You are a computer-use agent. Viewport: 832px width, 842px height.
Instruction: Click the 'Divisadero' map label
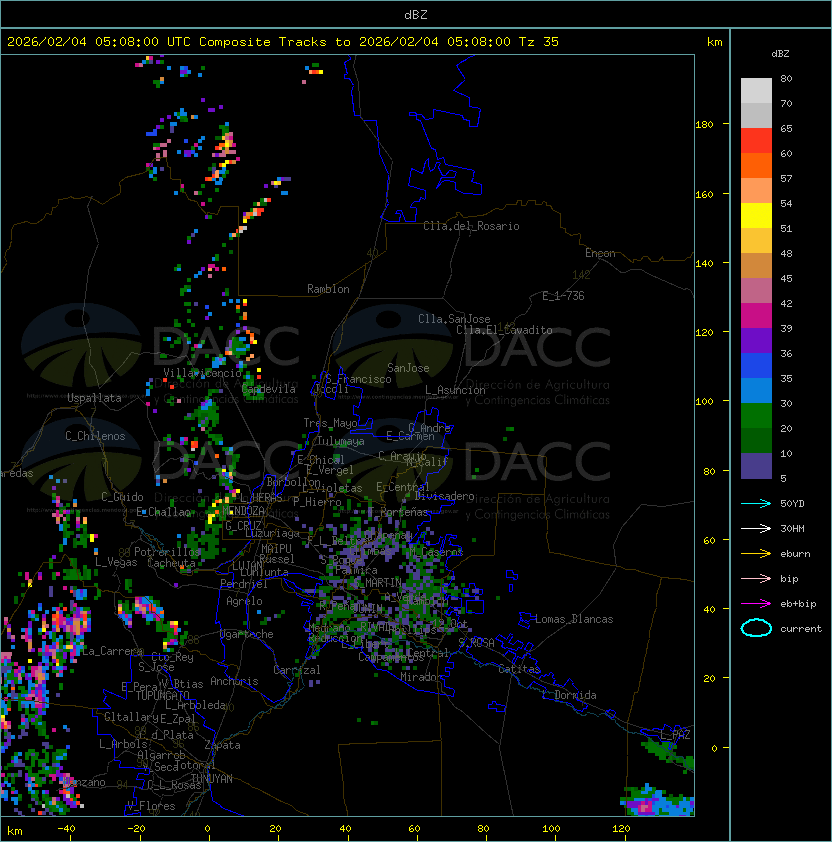pos(445,496)
